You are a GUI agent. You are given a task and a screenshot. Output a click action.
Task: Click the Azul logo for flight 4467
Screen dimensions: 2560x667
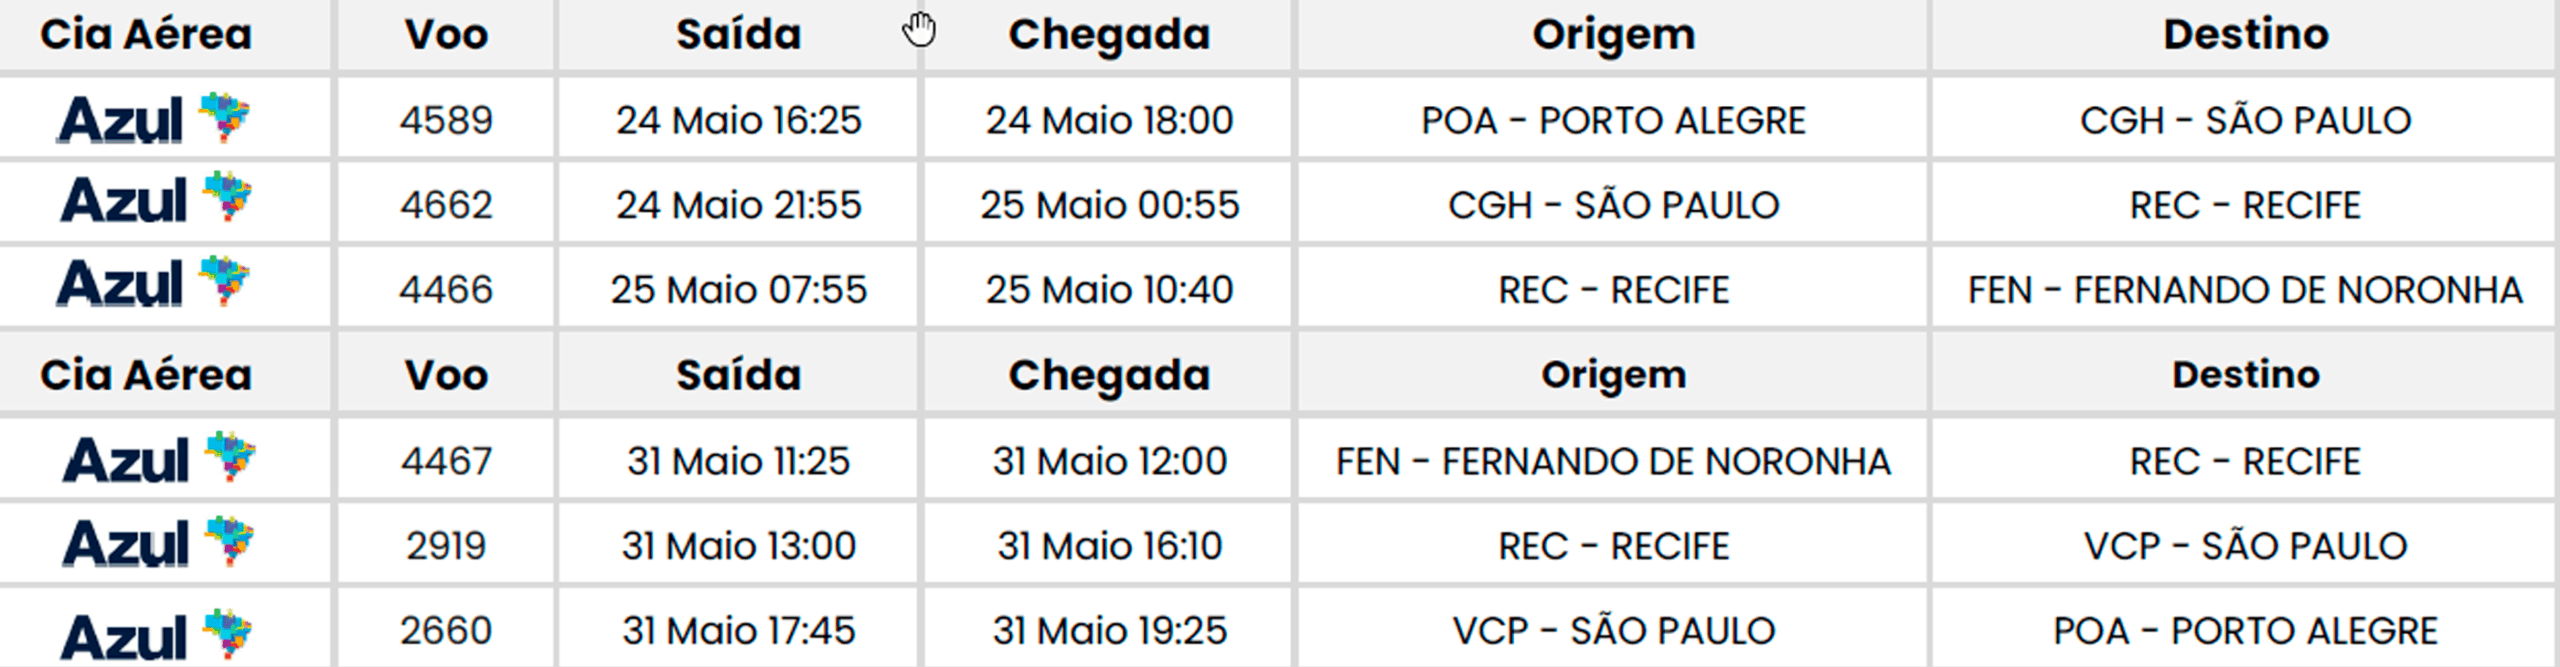[158, 459]
